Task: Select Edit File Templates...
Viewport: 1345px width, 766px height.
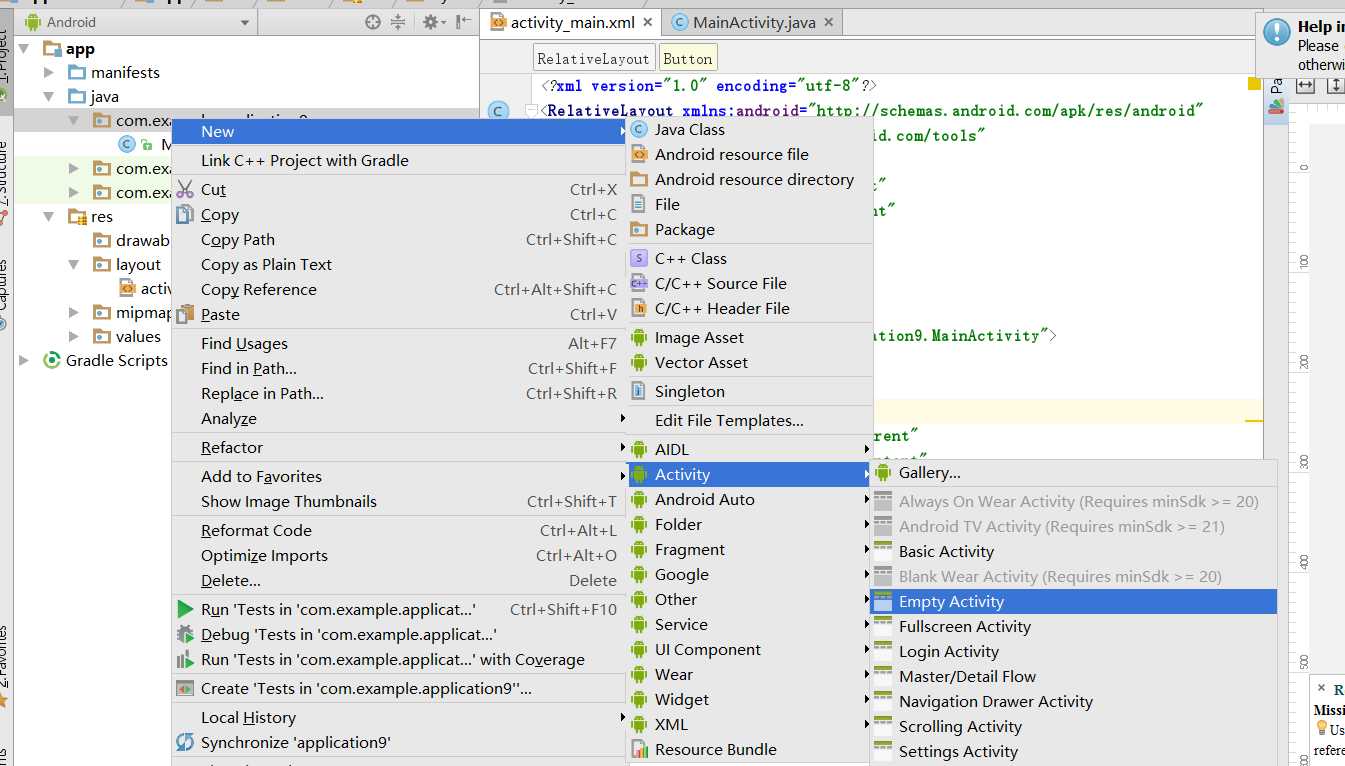Action: click(749, 420)
